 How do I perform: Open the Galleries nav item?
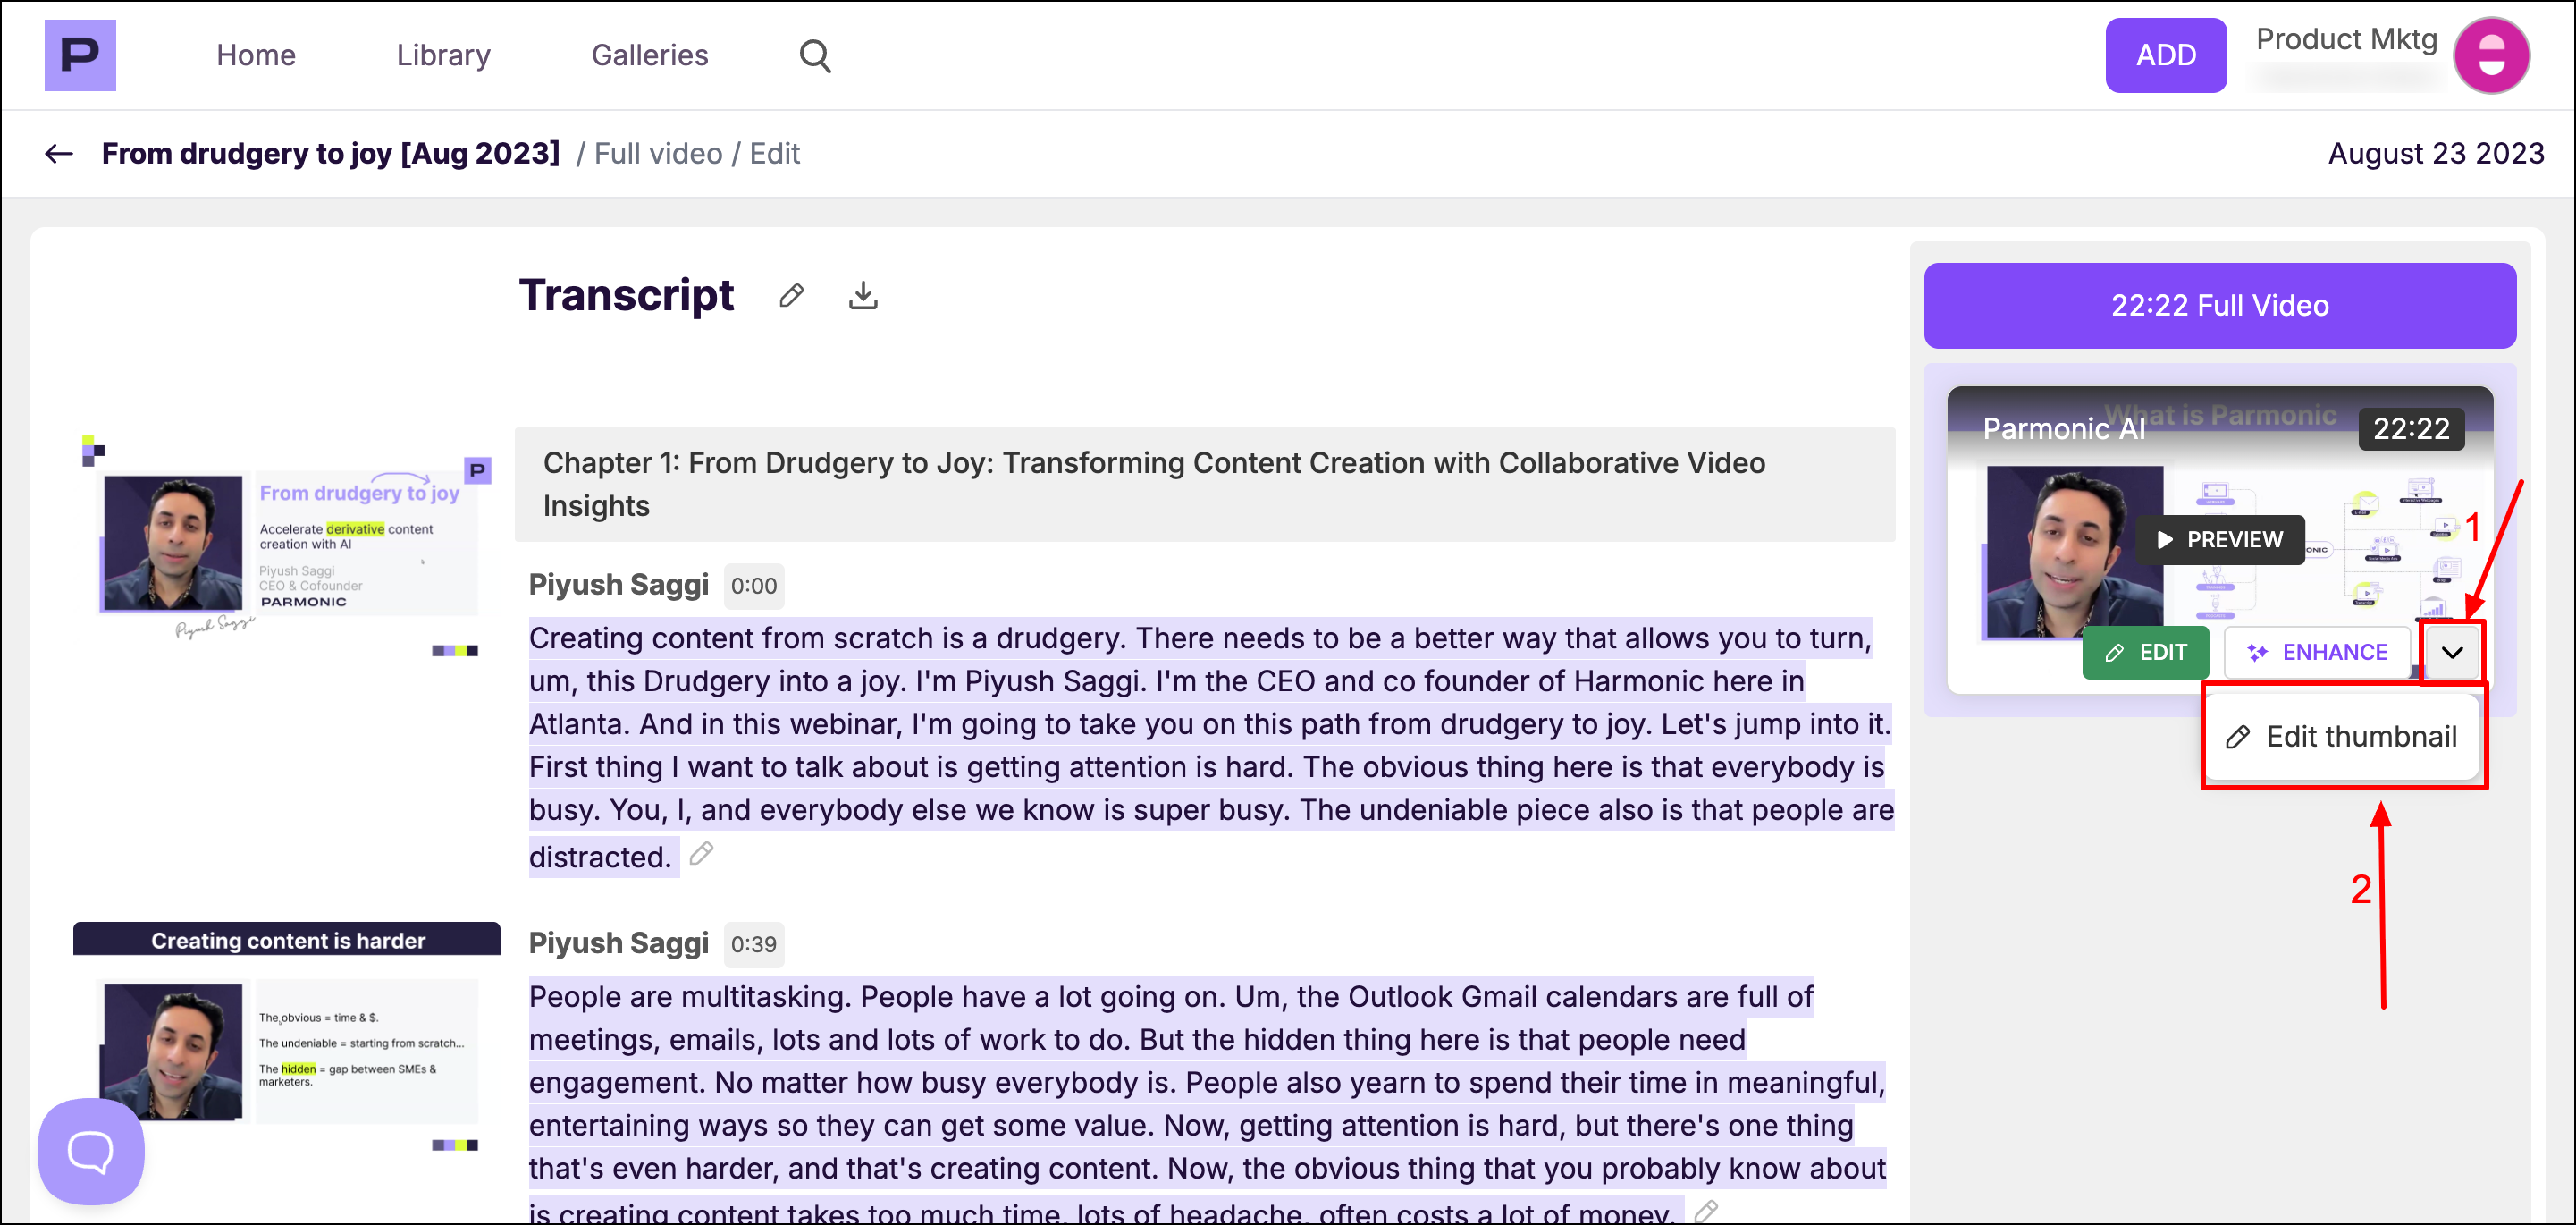click(x=649, y=55)
